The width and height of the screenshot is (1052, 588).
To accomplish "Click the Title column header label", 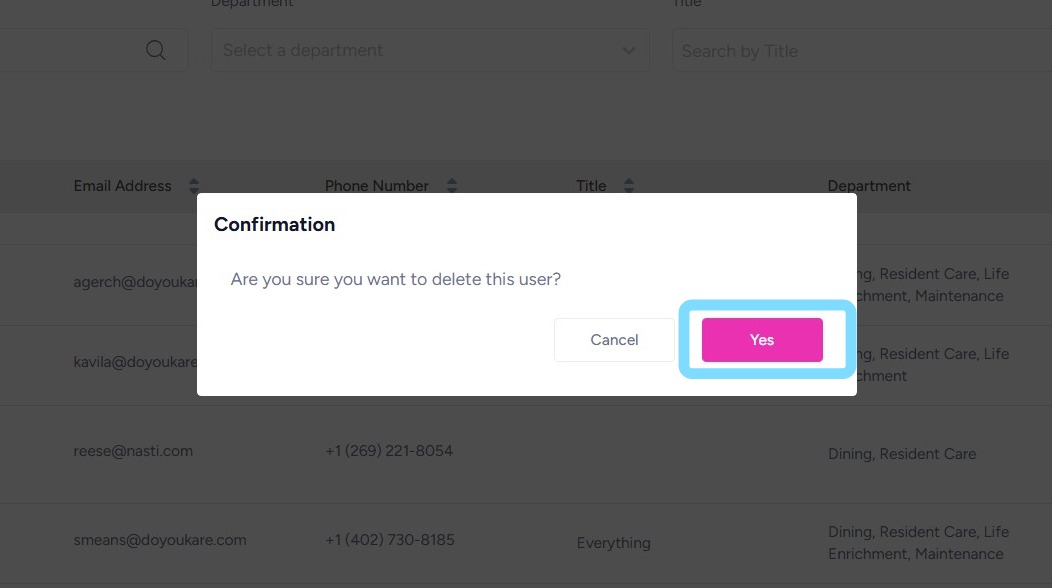I will [591, 186].
